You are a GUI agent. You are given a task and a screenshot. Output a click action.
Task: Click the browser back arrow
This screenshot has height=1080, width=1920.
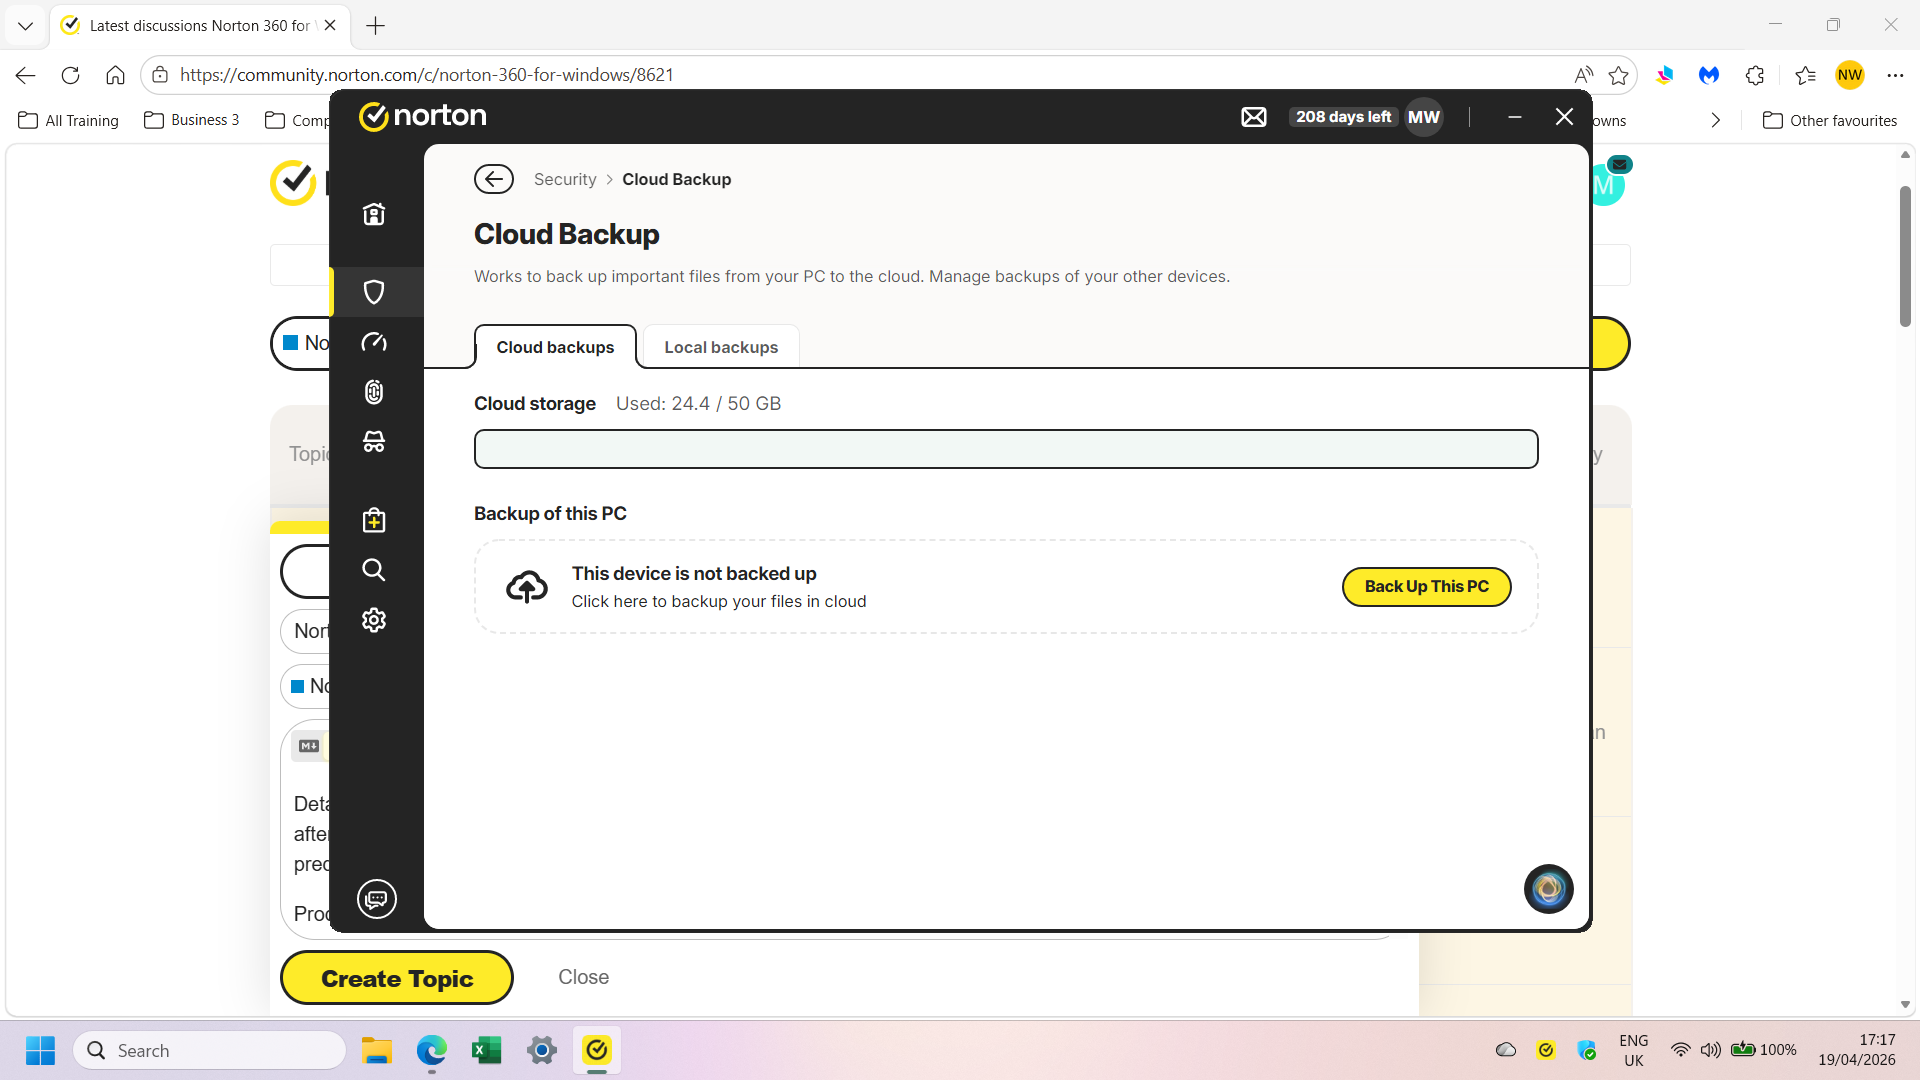(26, 75)
